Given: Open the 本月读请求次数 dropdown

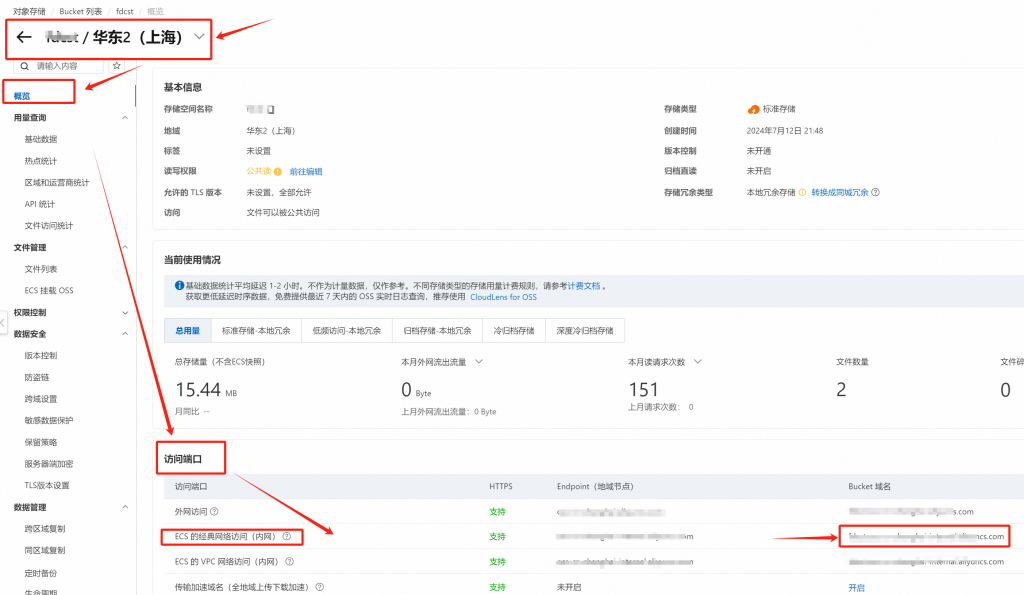Looking at the screenshot, I should pos(697,362).
